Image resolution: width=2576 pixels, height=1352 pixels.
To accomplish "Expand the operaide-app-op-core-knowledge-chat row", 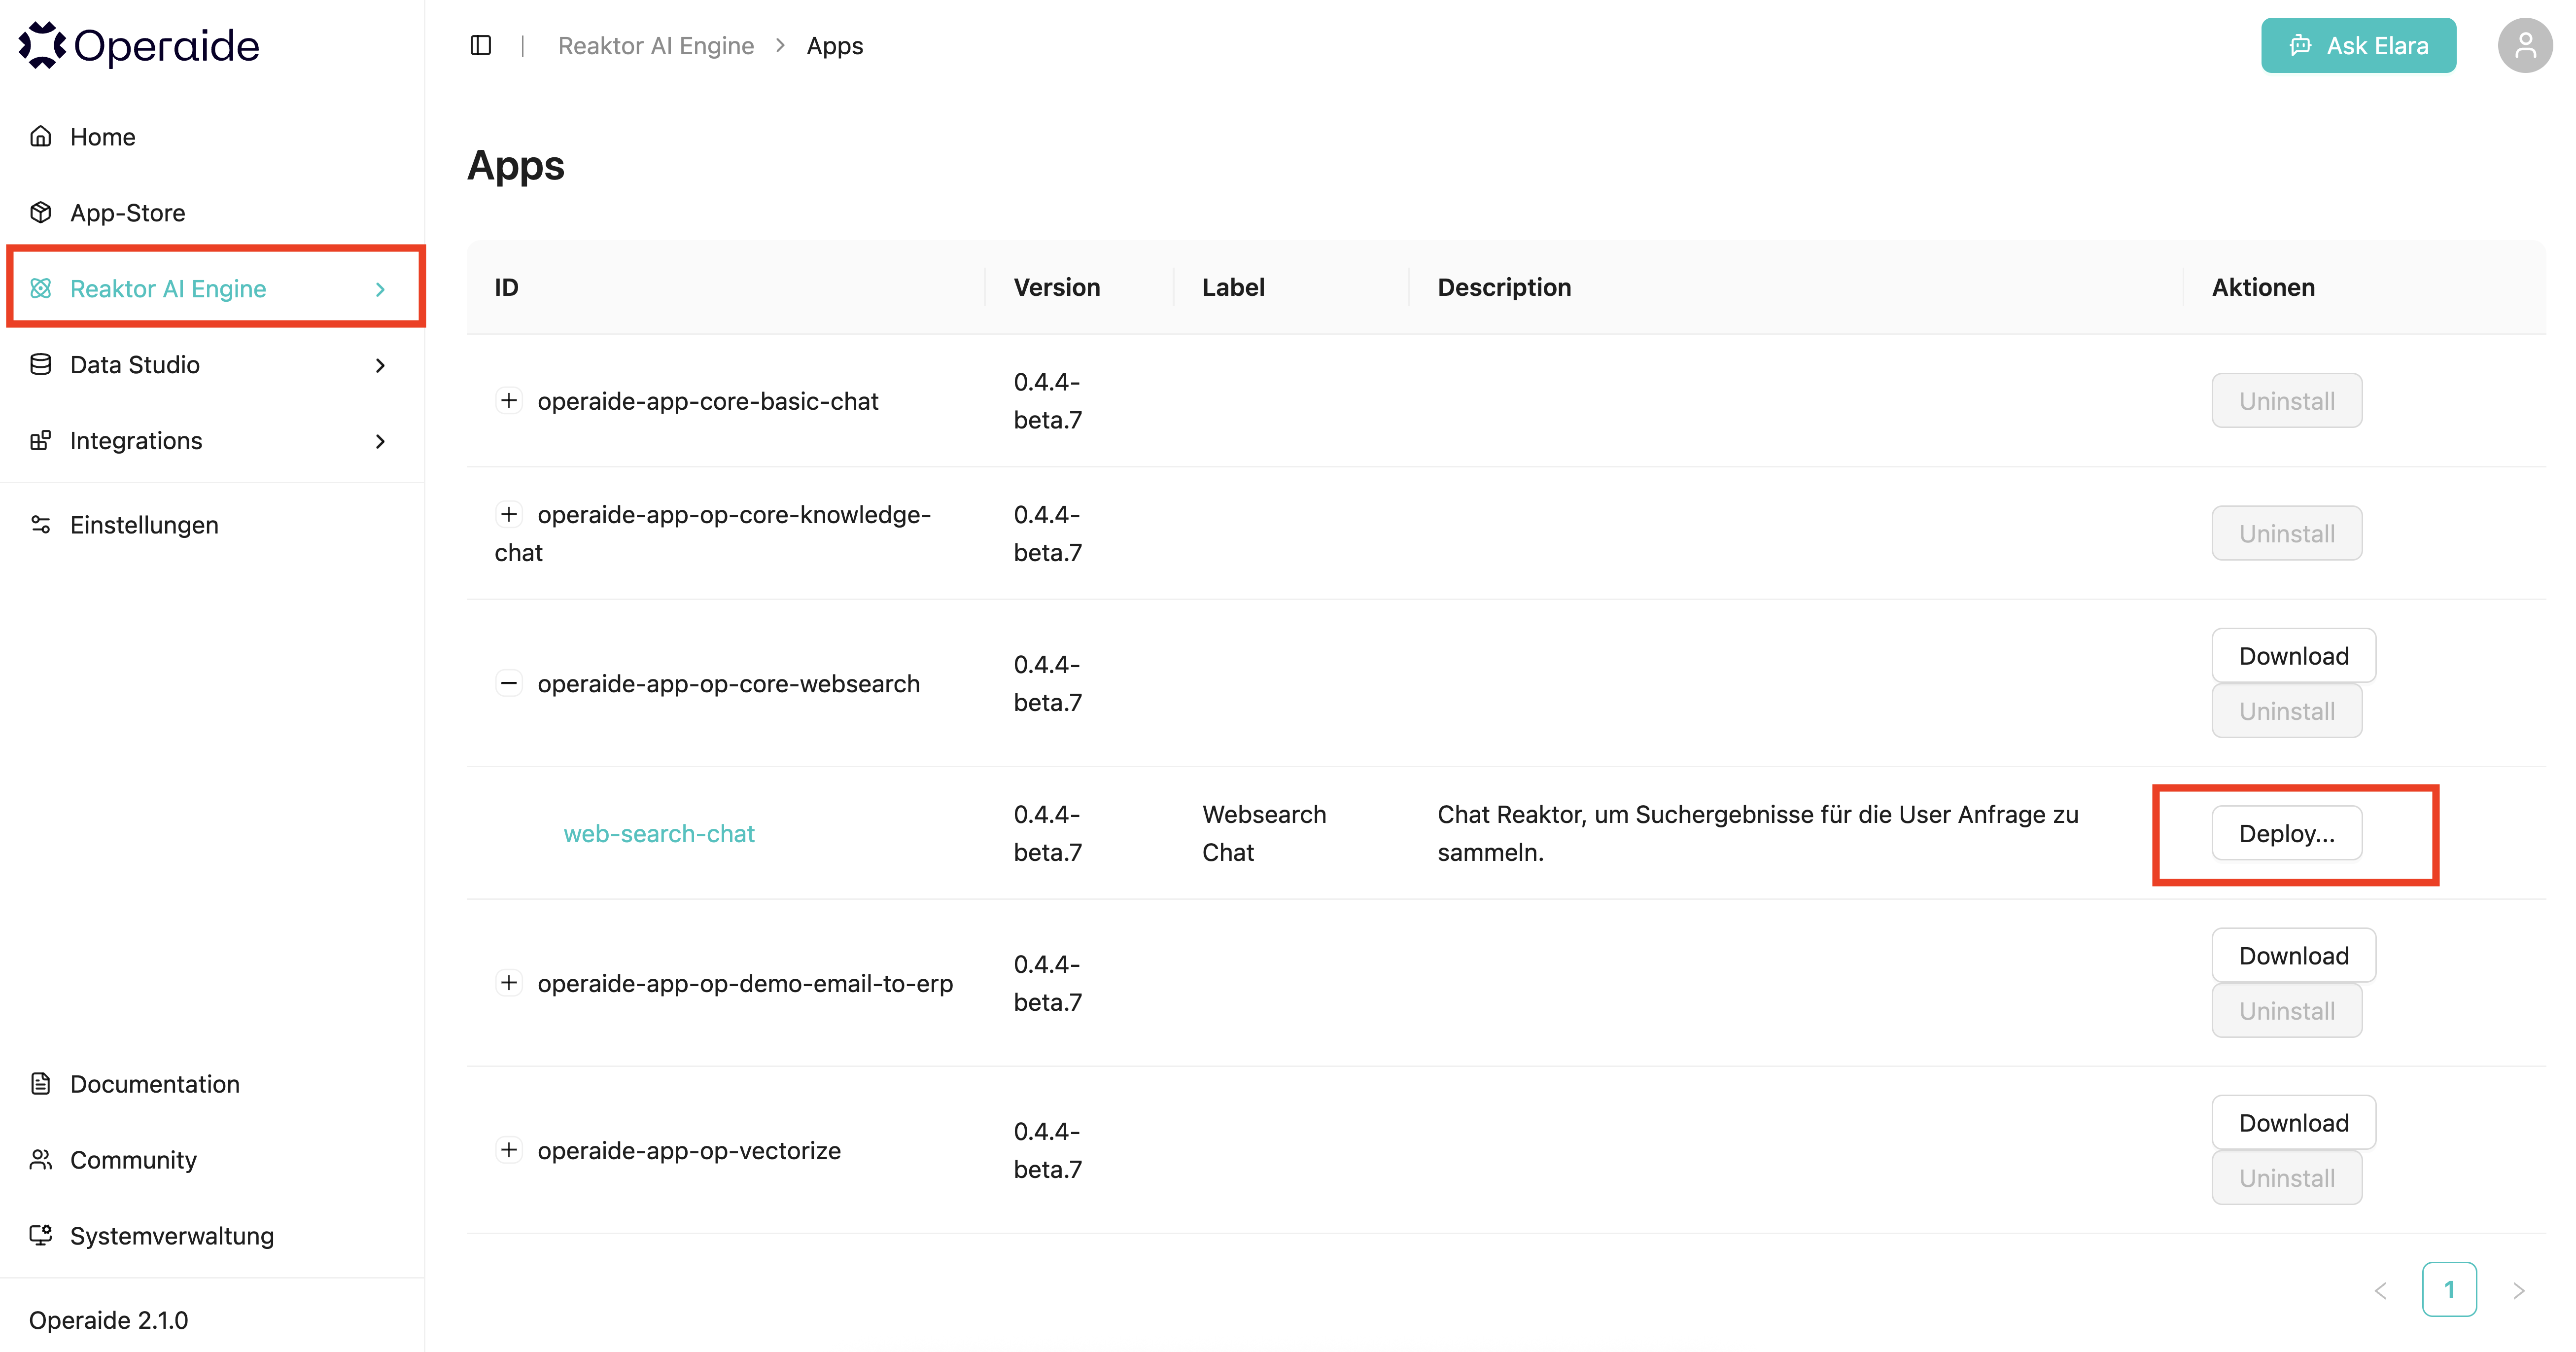I will click(509, 514).
